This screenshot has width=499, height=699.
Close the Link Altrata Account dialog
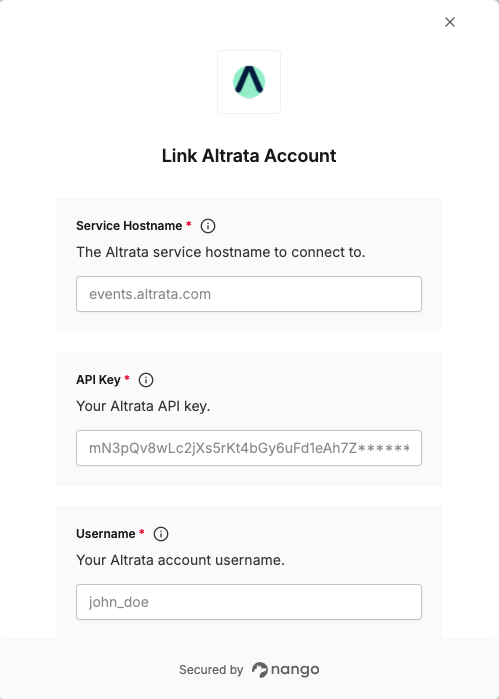(x=450, y=22)
